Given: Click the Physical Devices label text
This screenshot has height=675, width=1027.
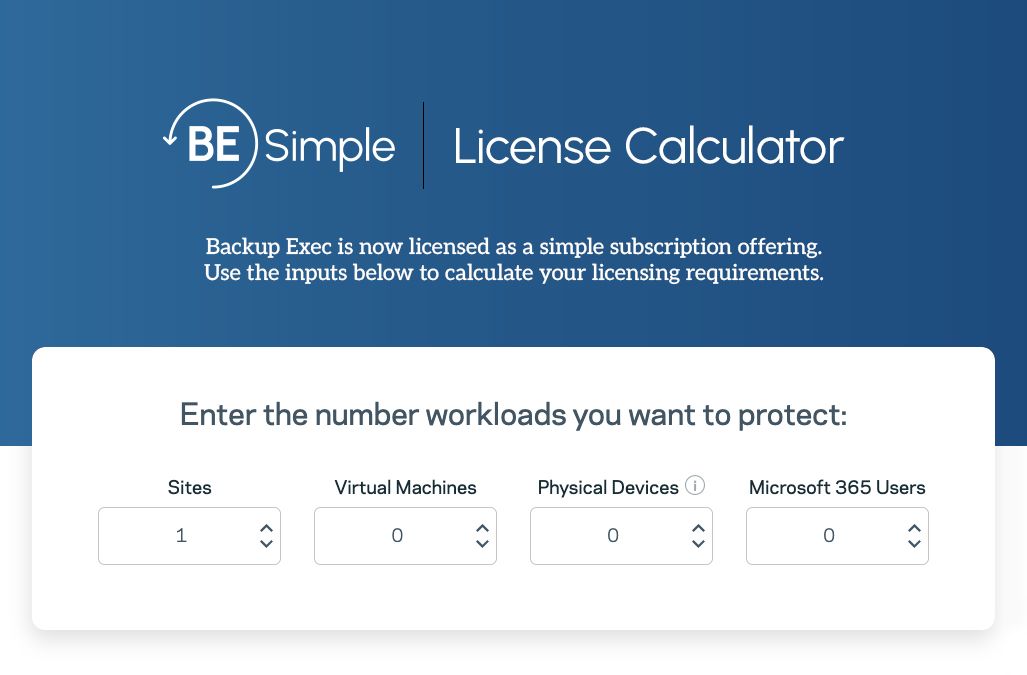Looking at the screenshot, I should point(608,488).
